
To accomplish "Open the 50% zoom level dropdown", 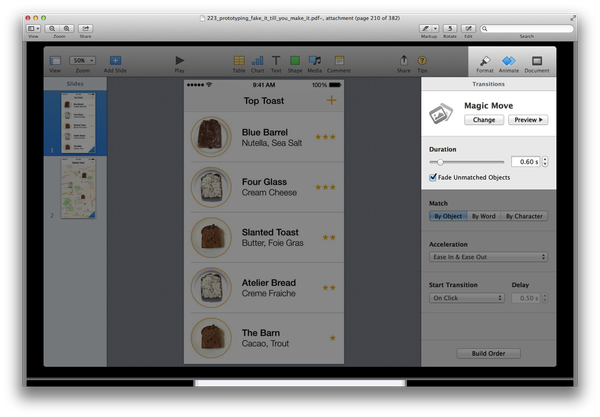I will (x=84, y=61).
